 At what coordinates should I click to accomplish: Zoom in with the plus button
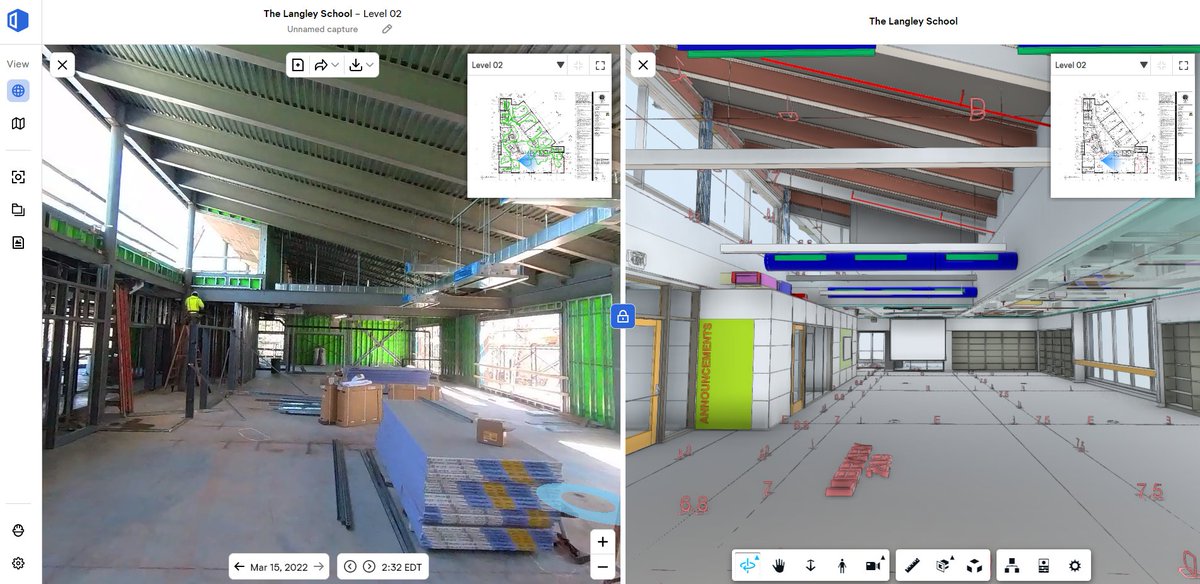point(602,541)
